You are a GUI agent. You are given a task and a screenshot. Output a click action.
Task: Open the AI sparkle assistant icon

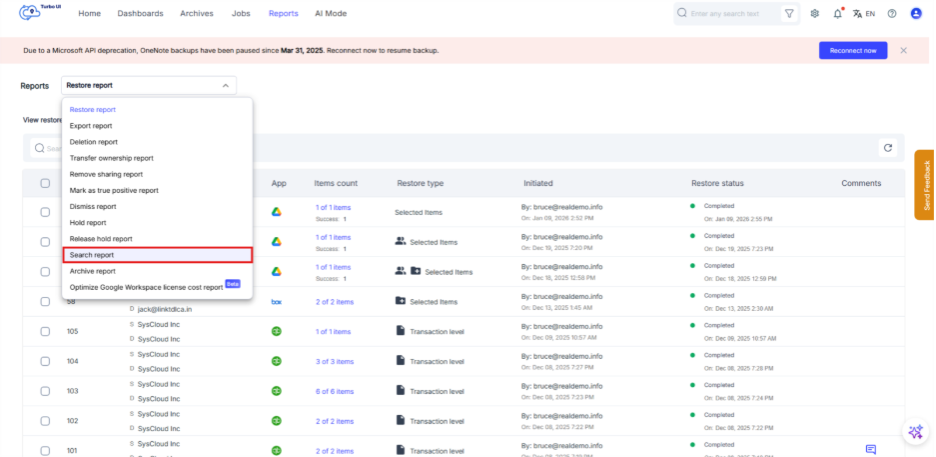coord(915,432)
